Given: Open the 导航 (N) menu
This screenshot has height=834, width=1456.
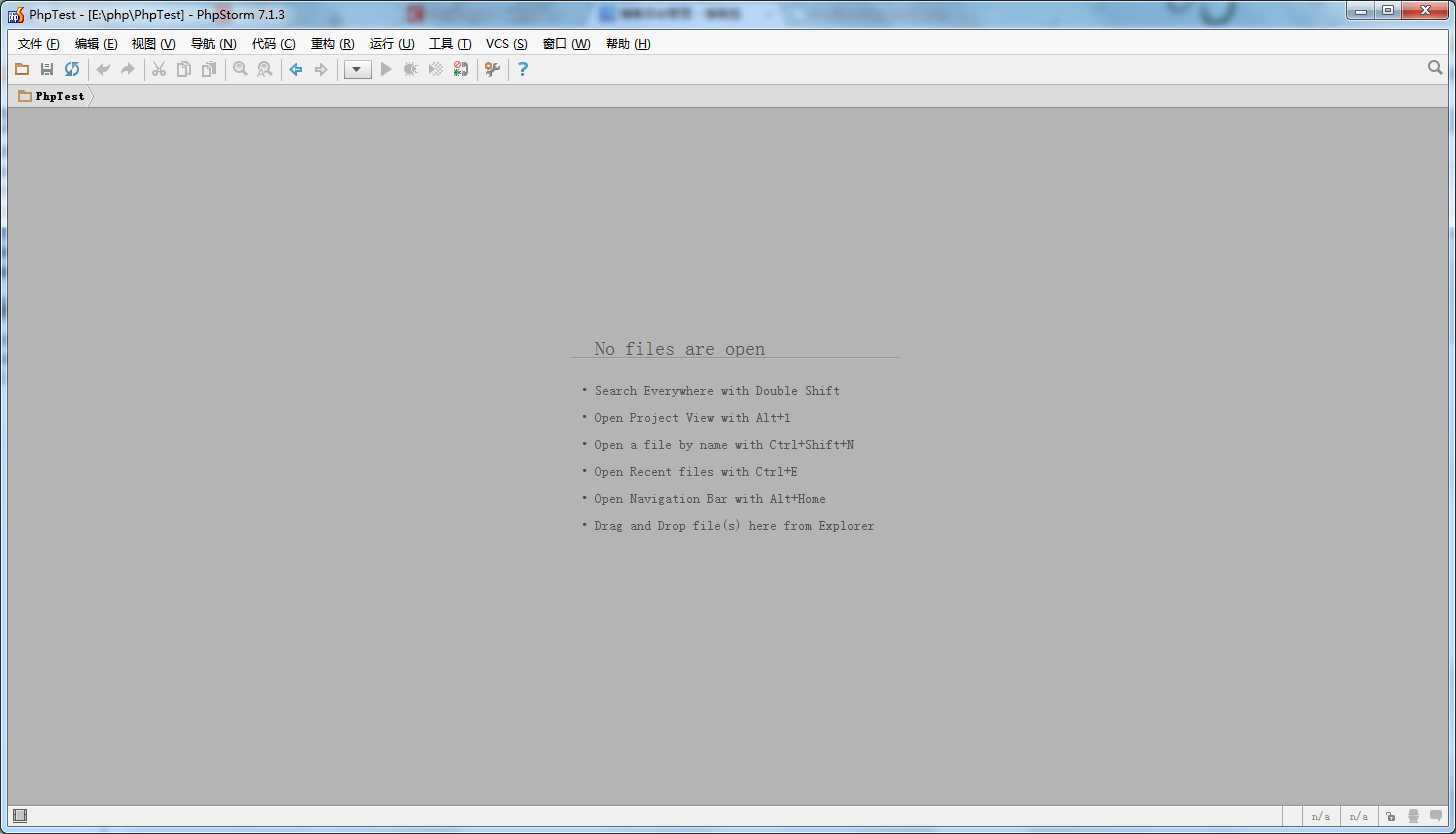Looking at the screenshot, I should click(x=213, y=44).
